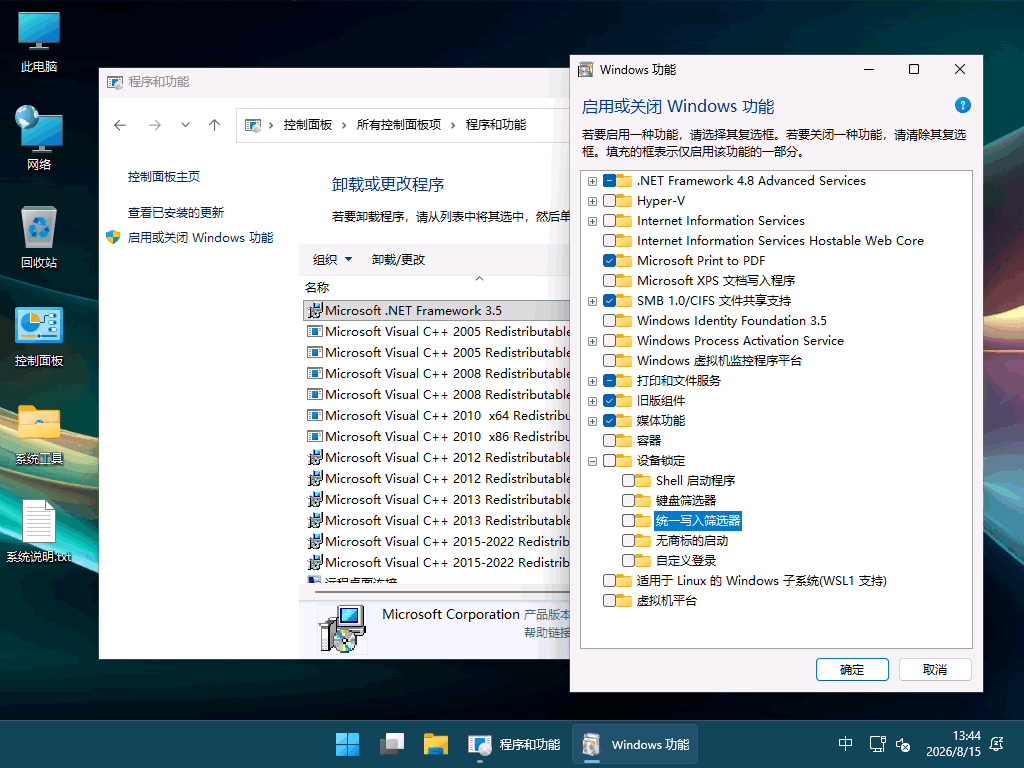Image resolution: width=1024 pixels, height=768 pixels.
Task: Click the Windows 功能 title bar icon
Action: [x=586, y=69]
